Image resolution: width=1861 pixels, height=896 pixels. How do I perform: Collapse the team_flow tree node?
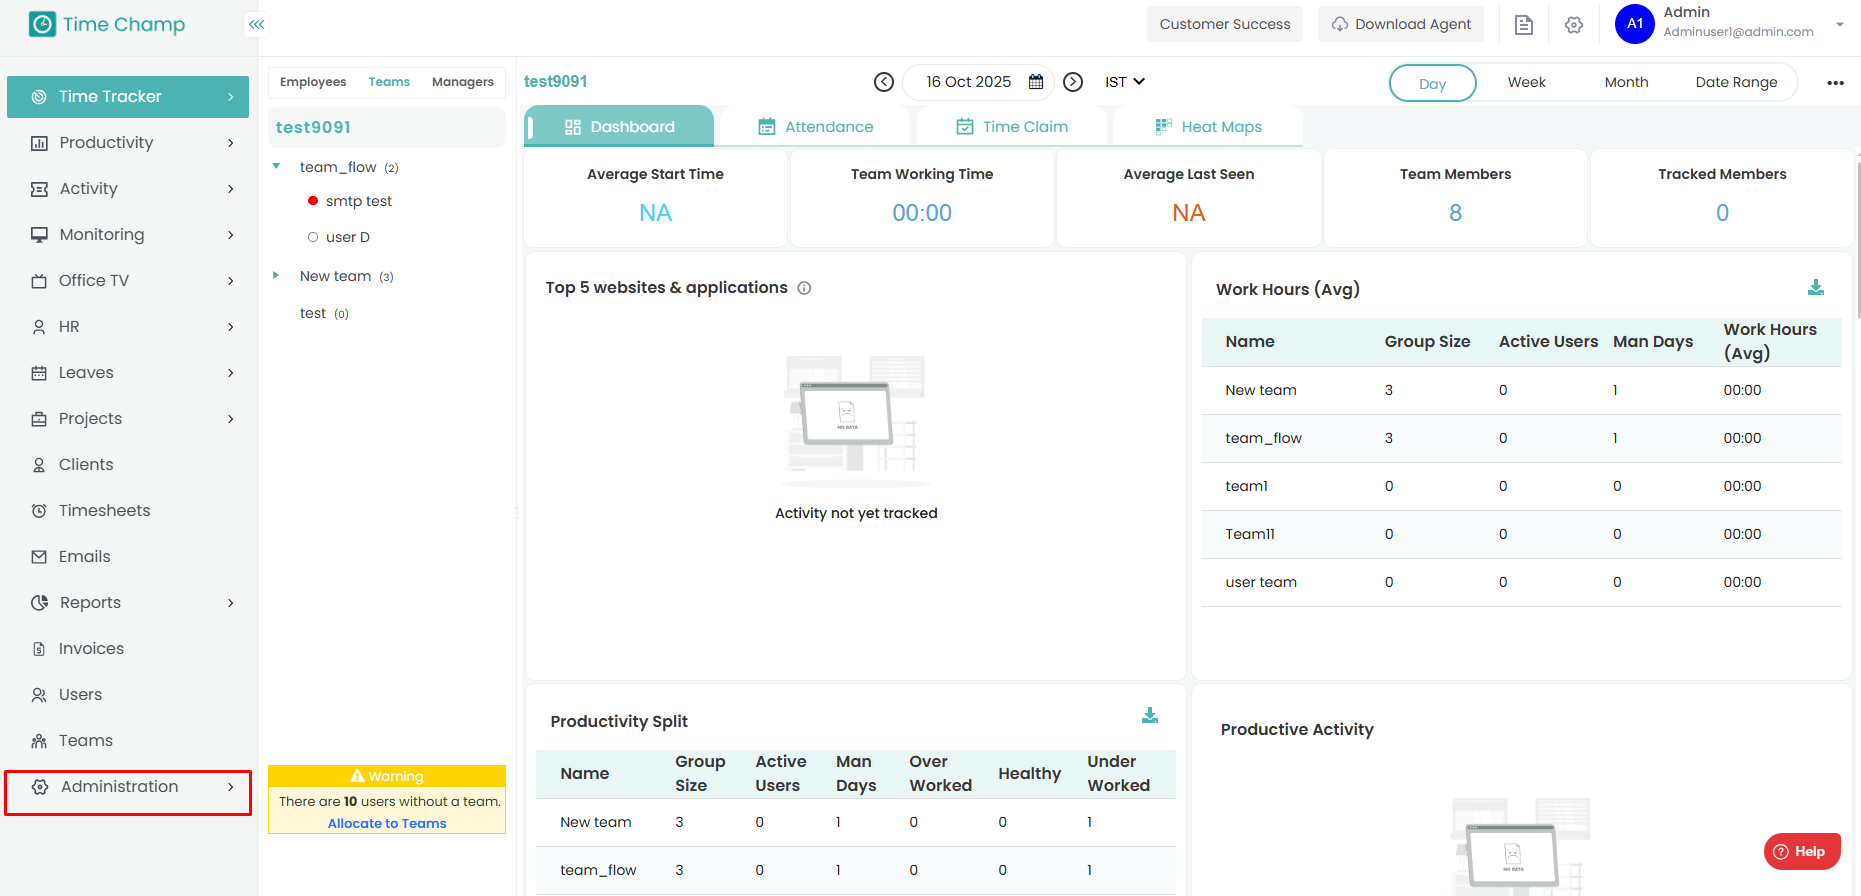276,167
